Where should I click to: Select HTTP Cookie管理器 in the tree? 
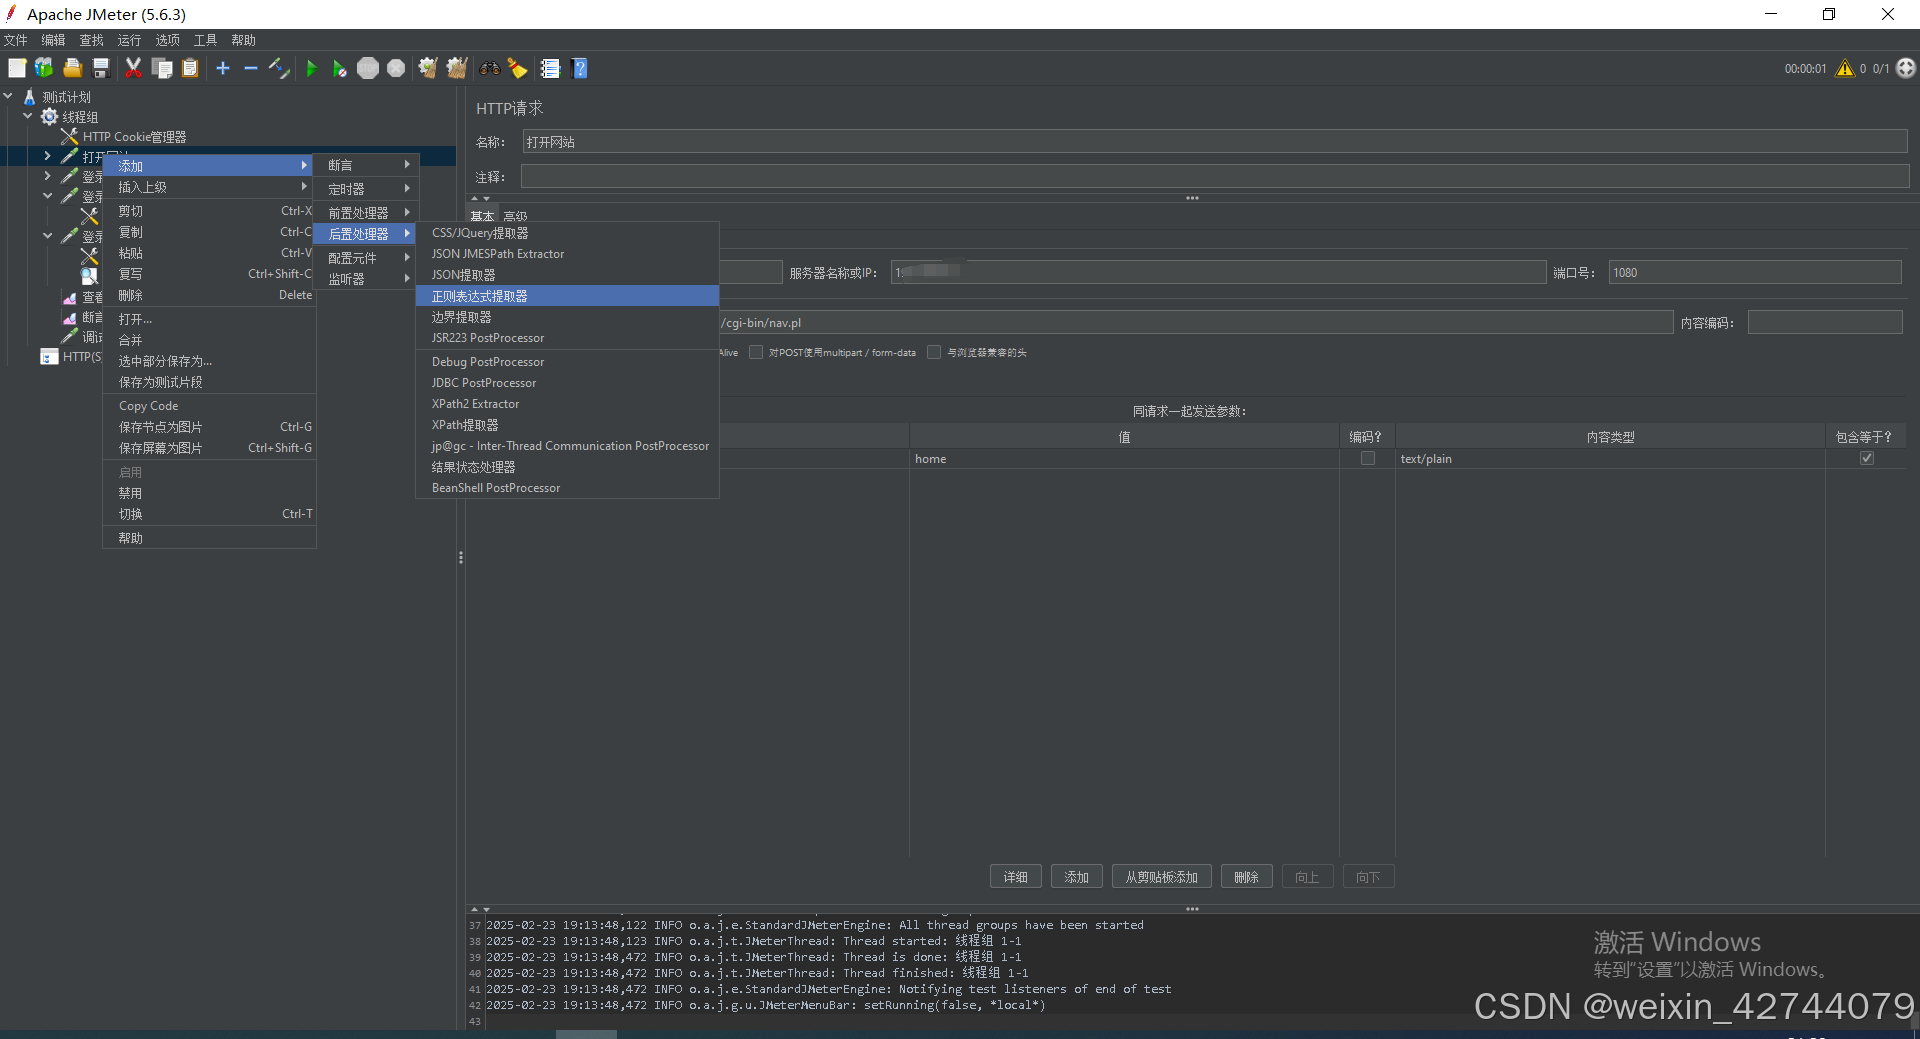134,137
